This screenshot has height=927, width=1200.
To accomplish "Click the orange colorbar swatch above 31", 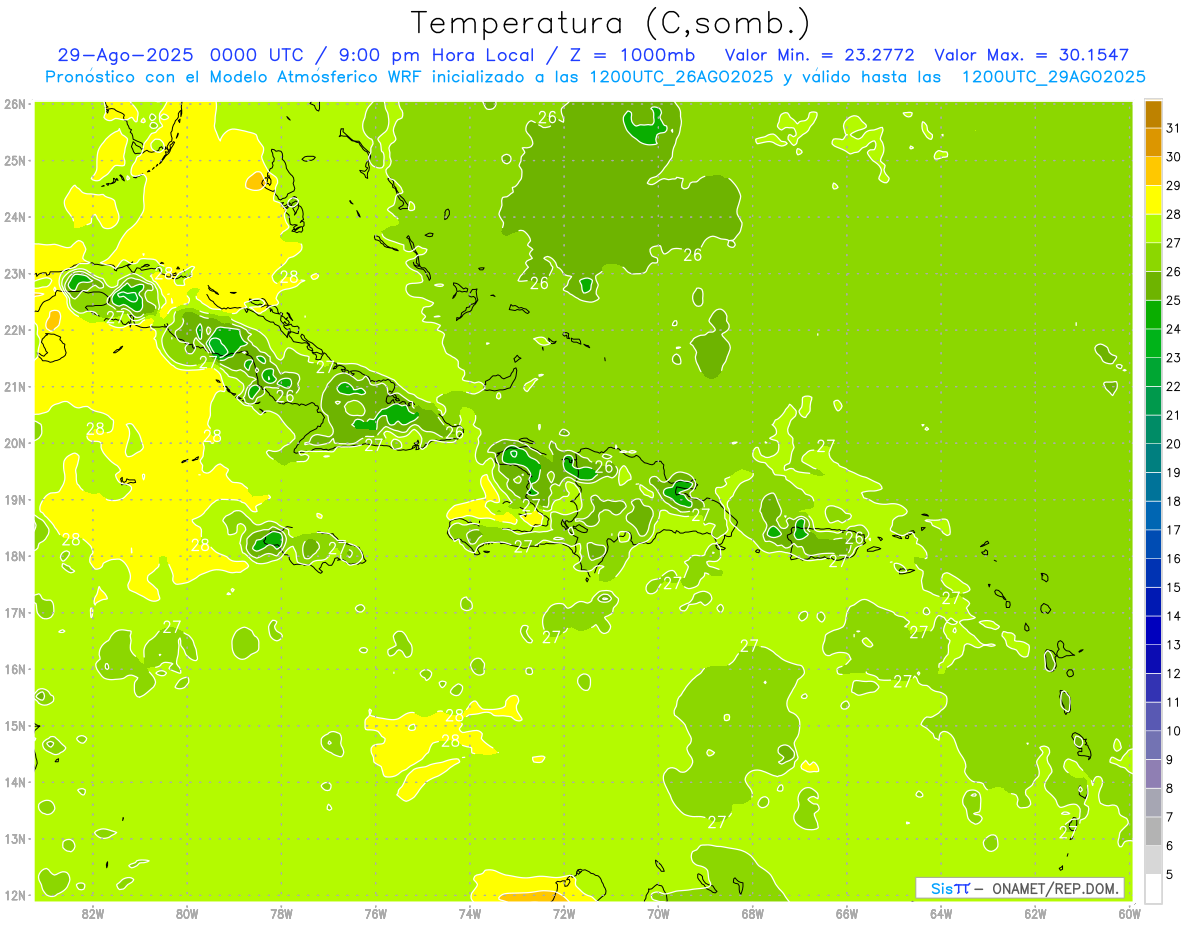I will point(1153,114).
